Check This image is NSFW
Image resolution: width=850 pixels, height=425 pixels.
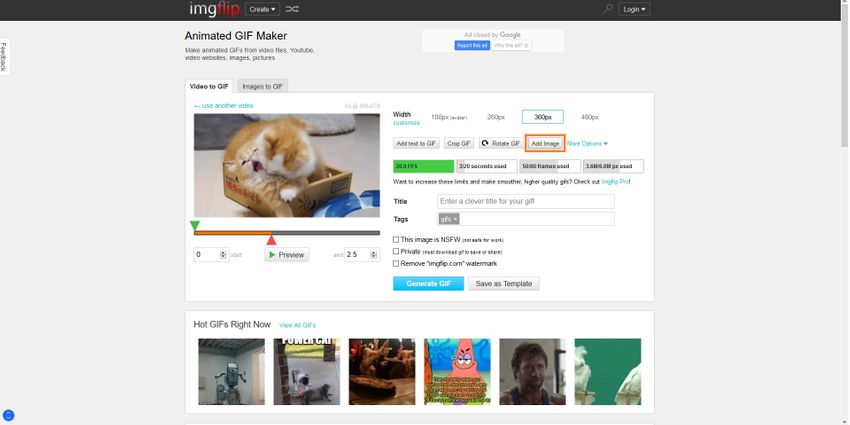pyautogui.click(x=396, y=239)
